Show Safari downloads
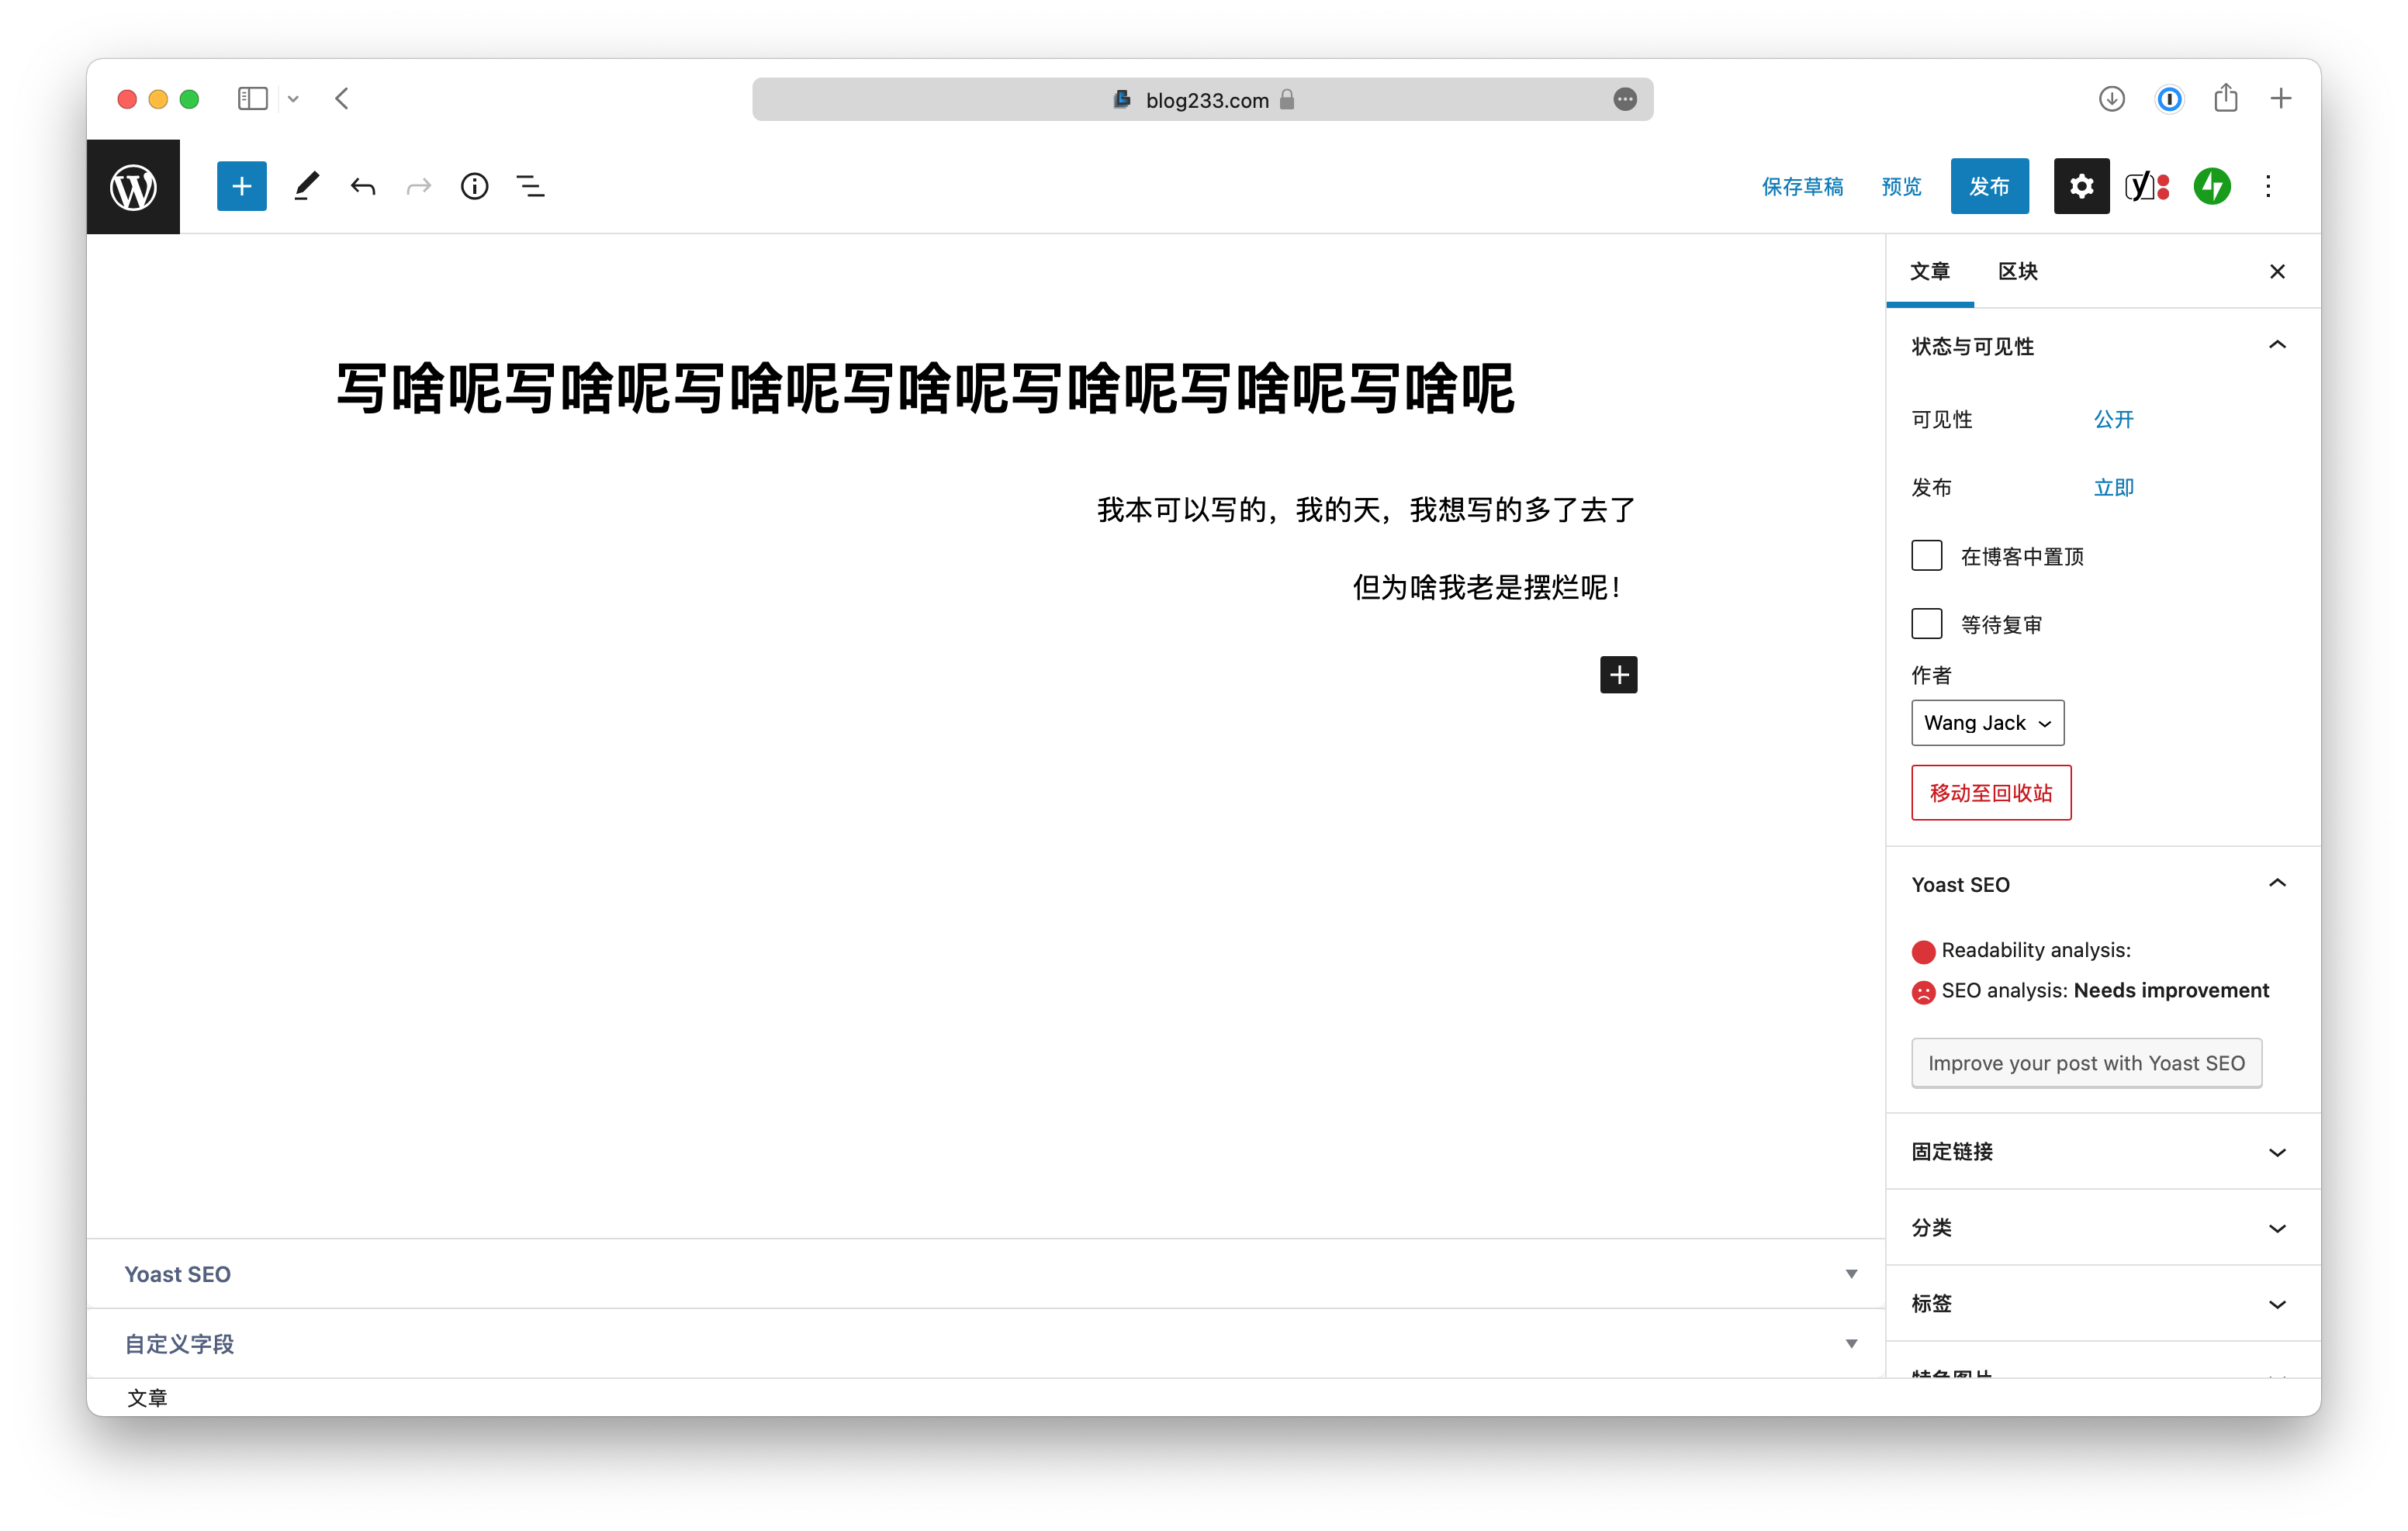 (2111, 99)
